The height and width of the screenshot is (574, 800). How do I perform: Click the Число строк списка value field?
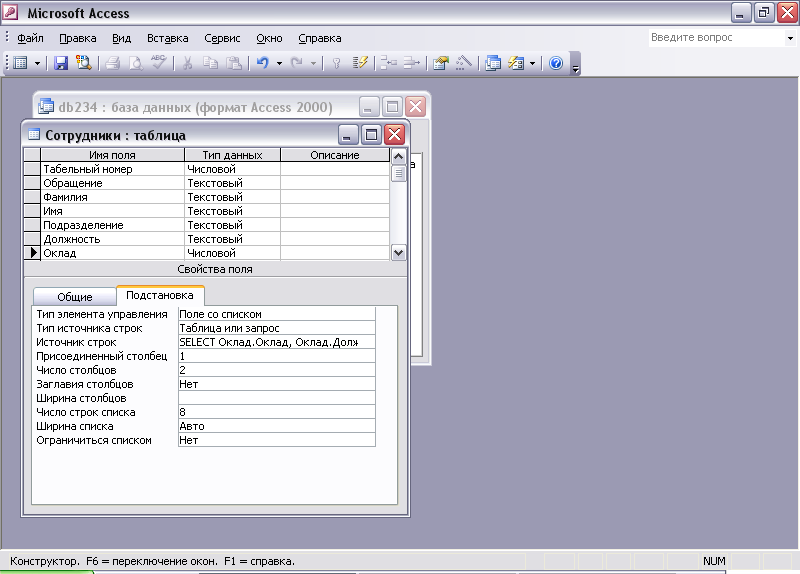pos(277,412)
